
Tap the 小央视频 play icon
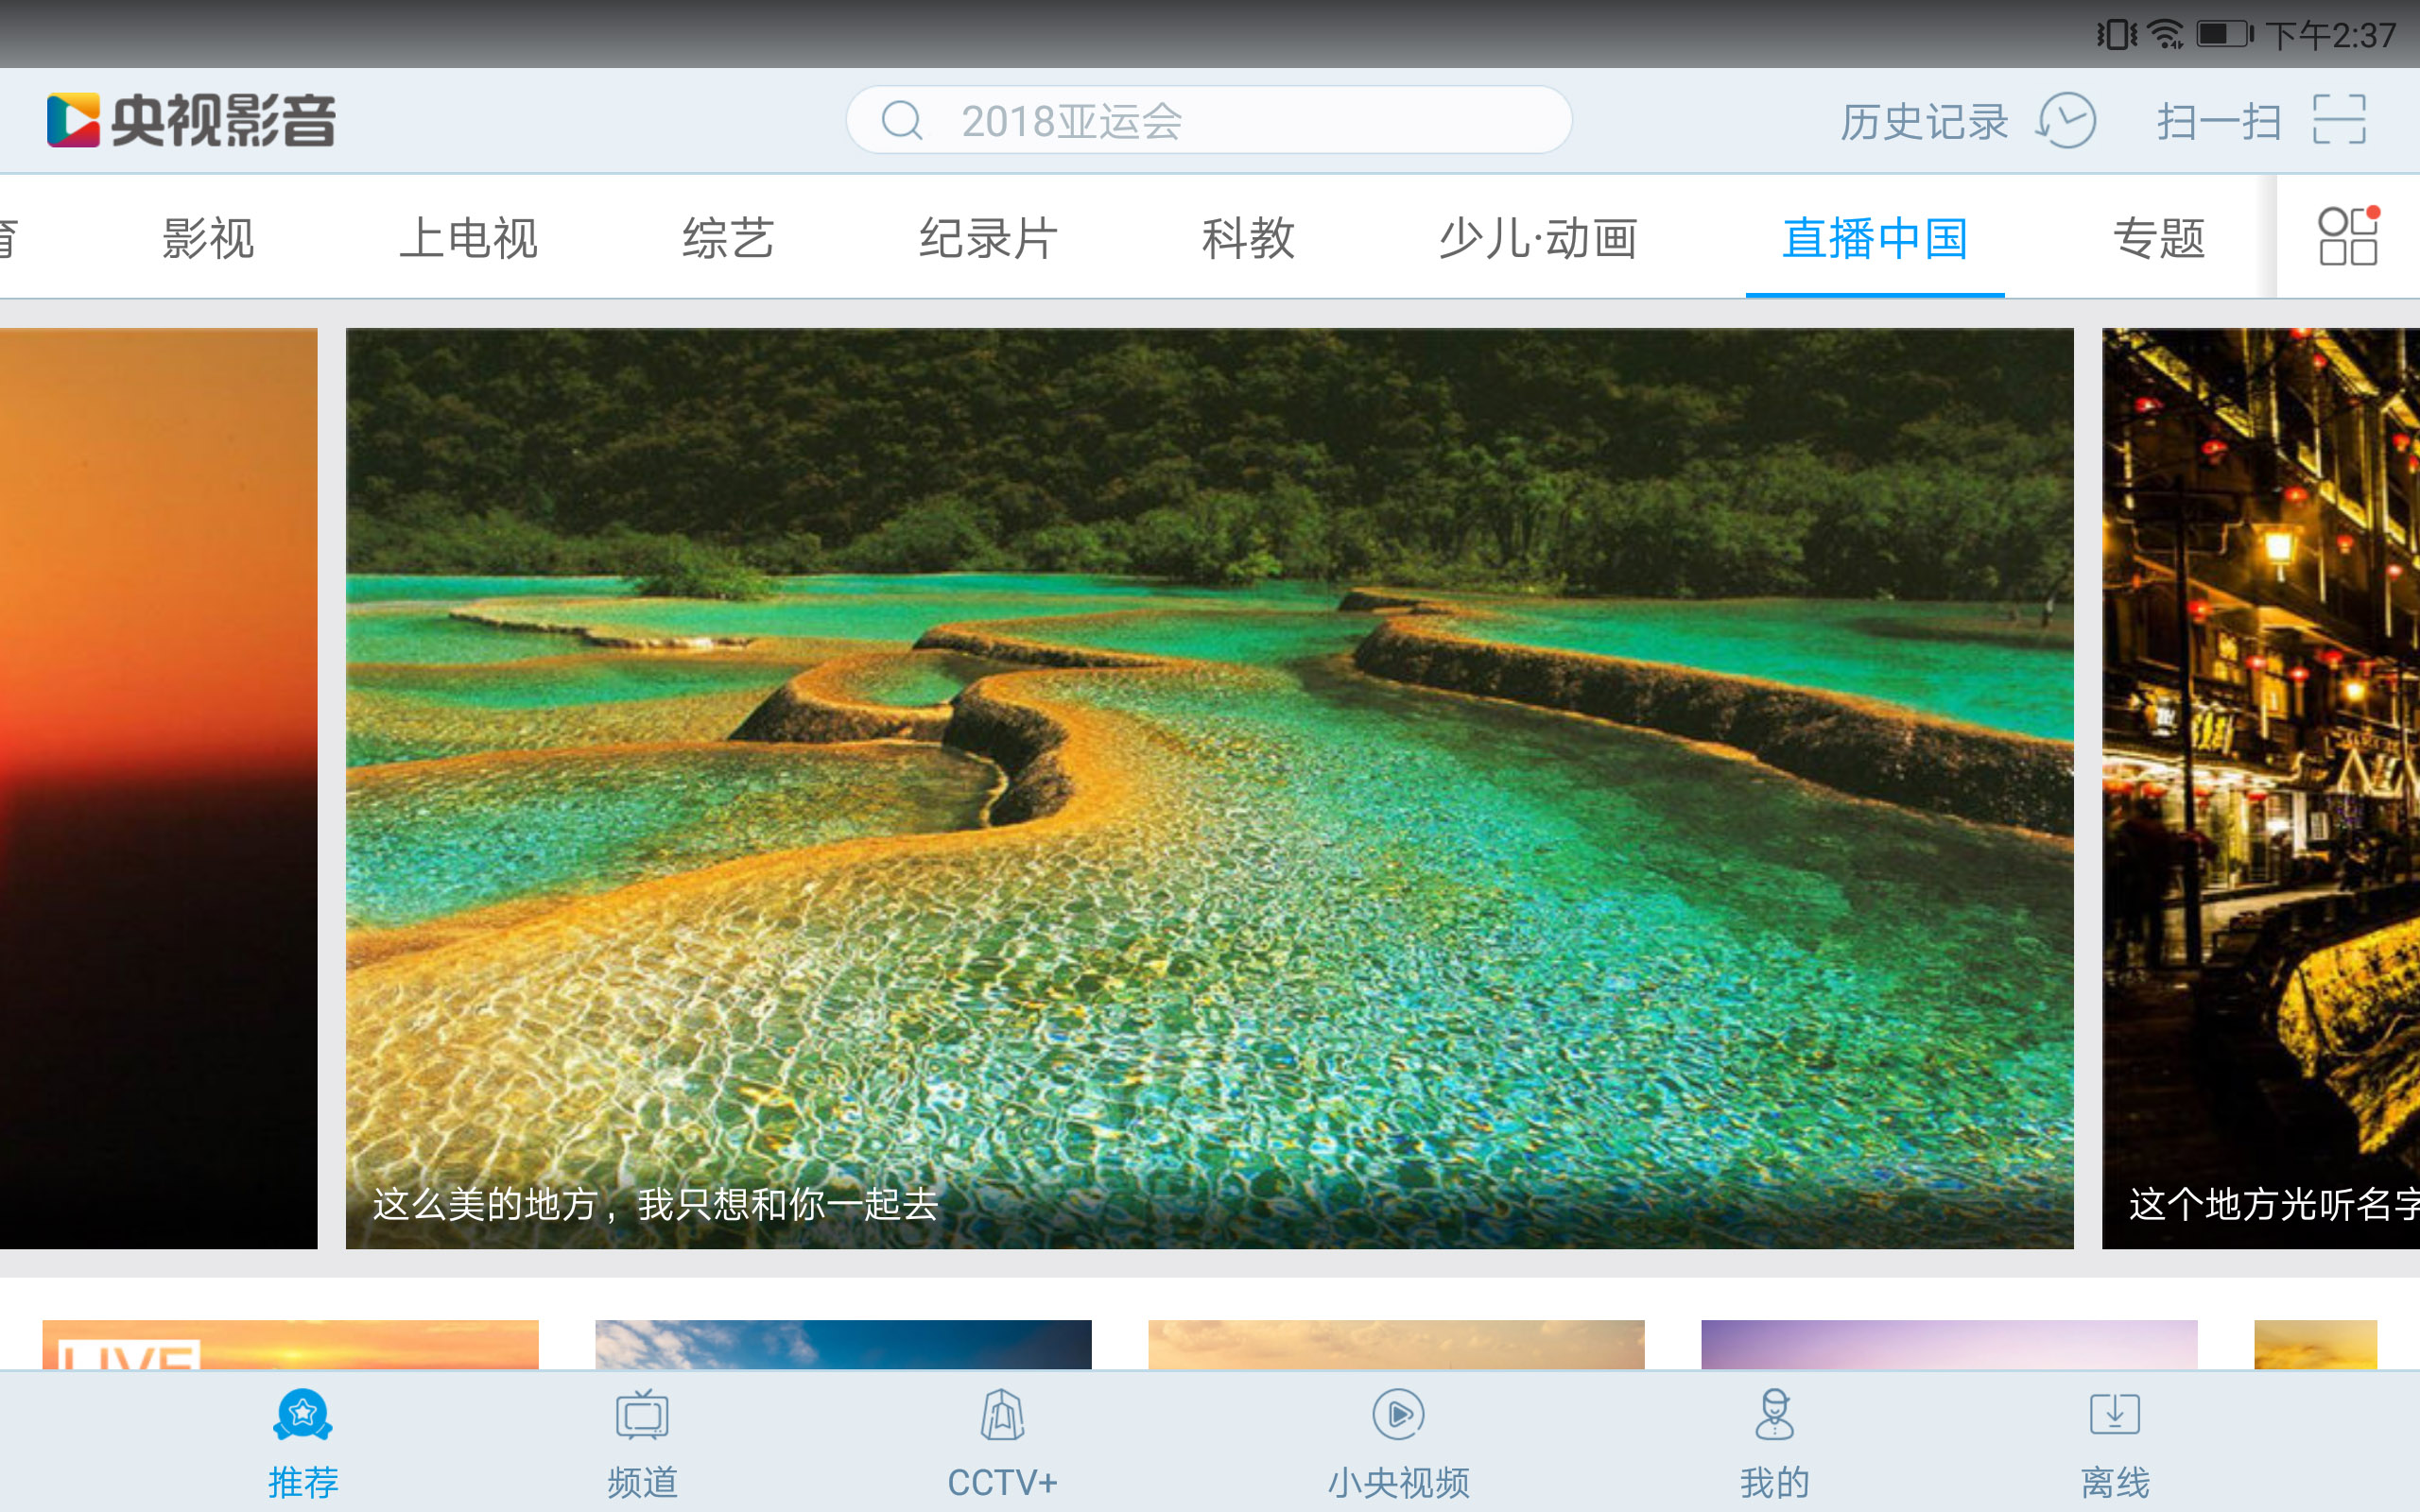coord(1398,1414)
